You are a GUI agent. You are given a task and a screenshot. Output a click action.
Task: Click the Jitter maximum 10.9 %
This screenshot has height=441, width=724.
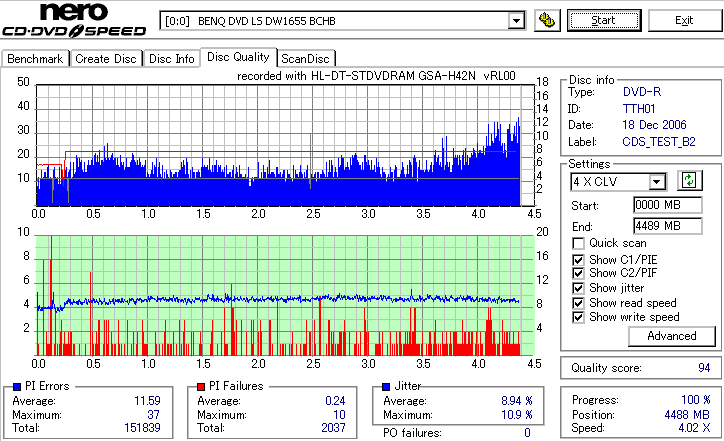517,415
